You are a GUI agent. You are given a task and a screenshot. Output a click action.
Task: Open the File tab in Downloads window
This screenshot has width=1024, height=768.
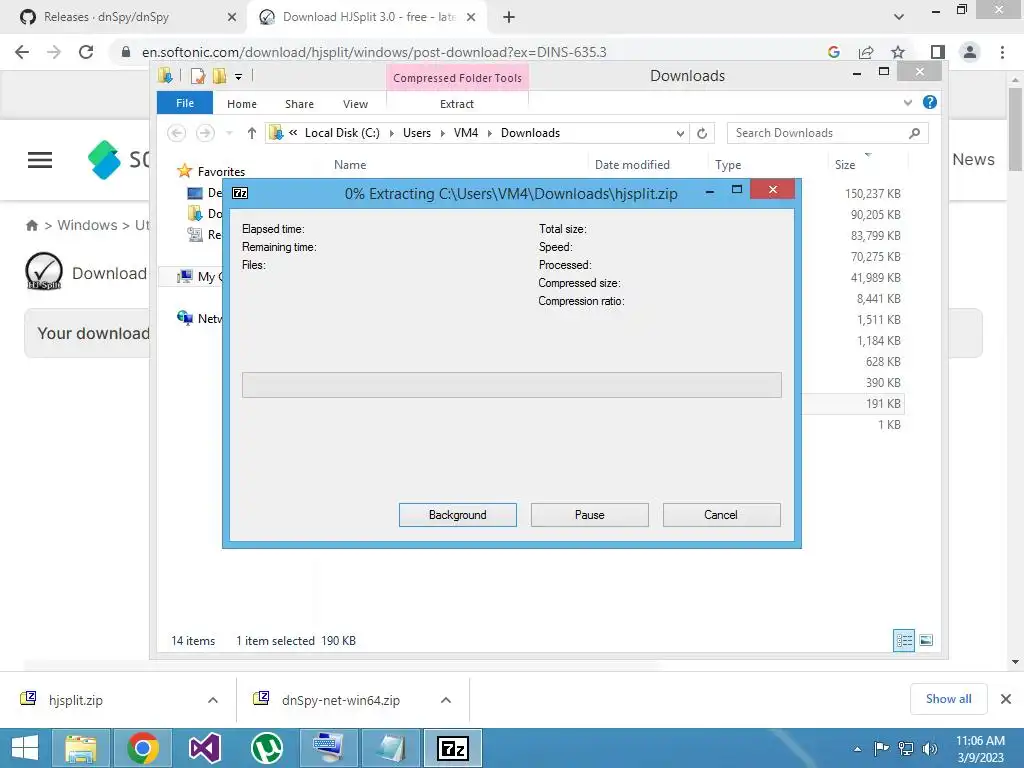tap(185, 103)
